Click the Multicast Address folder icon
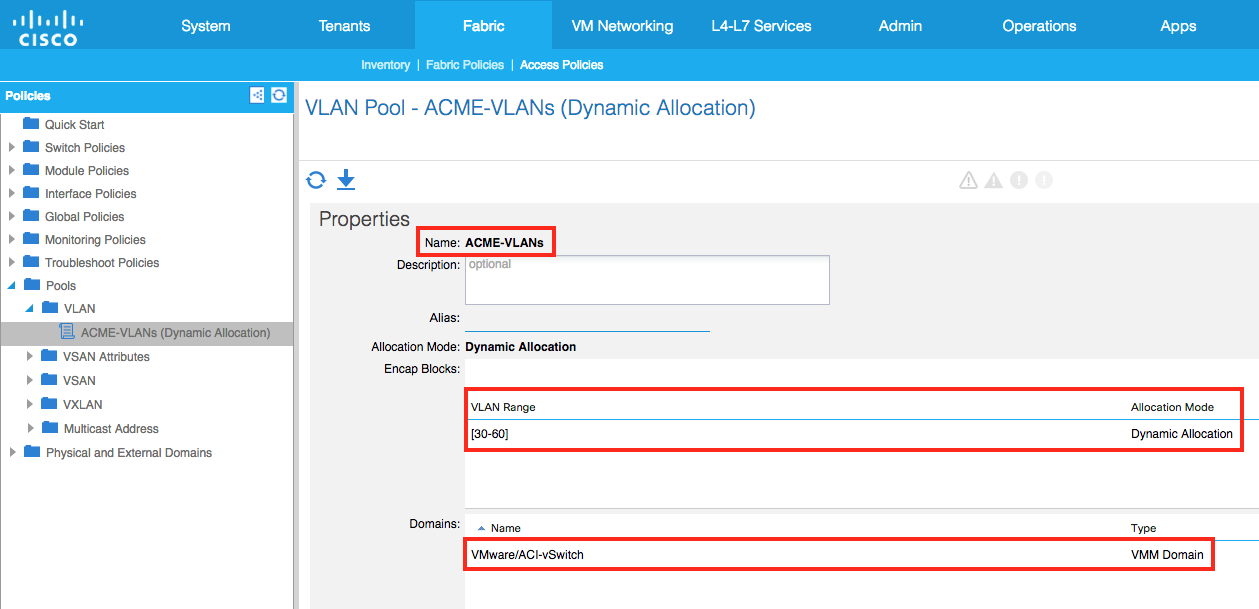Viewport: 1259px width, 609px height. tap(50, 428)
